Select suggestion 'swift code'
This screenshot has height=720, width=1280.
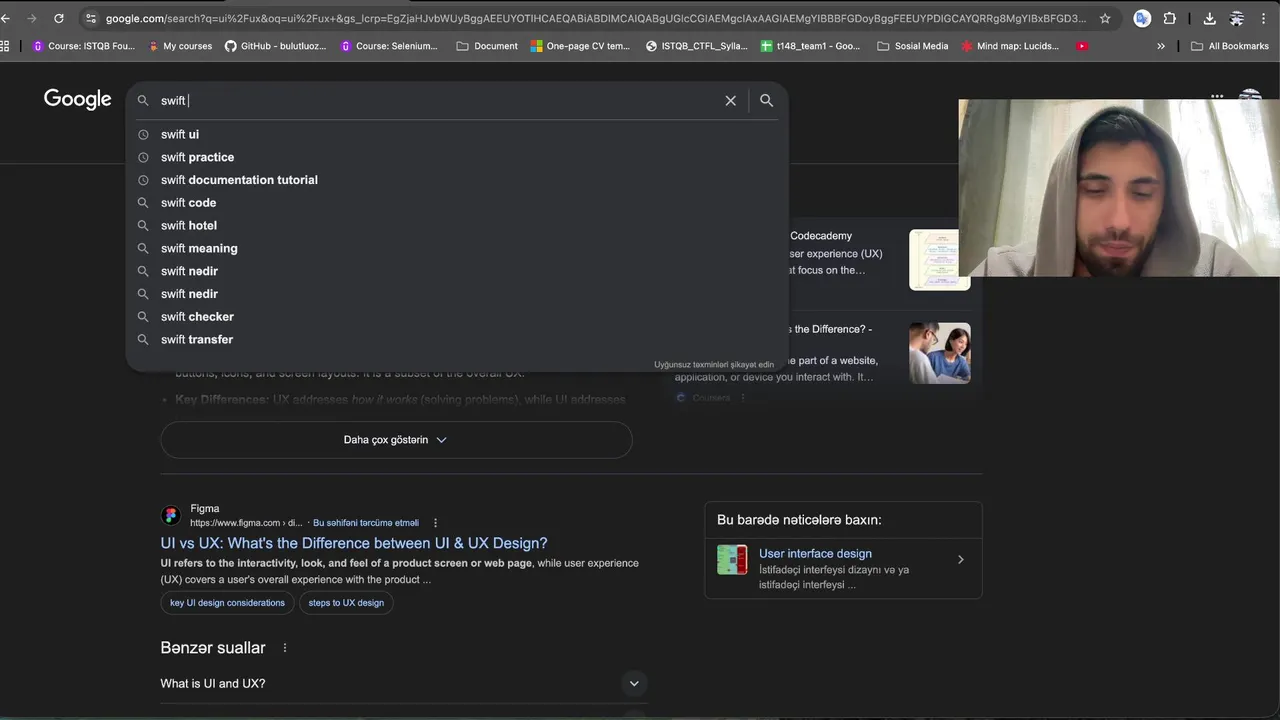coord(457,203)
